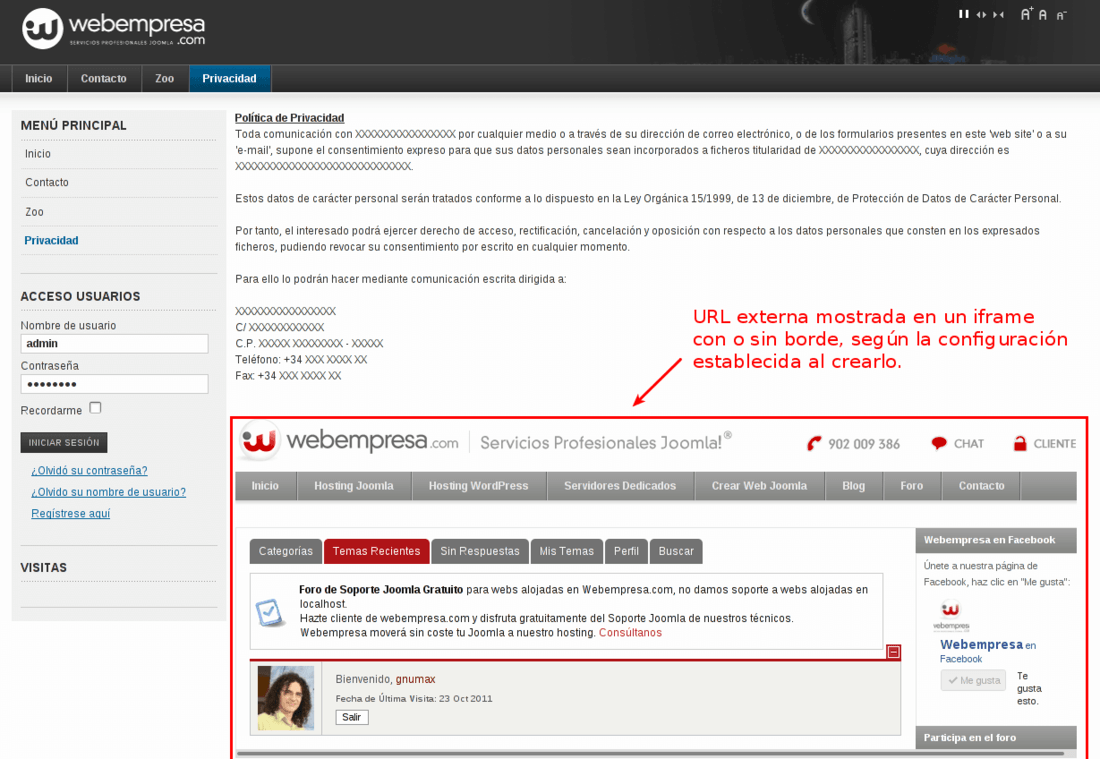The image size is (1100, 759).
Task: Click the Iniciar Sesión button
Action: pos(64,443)
